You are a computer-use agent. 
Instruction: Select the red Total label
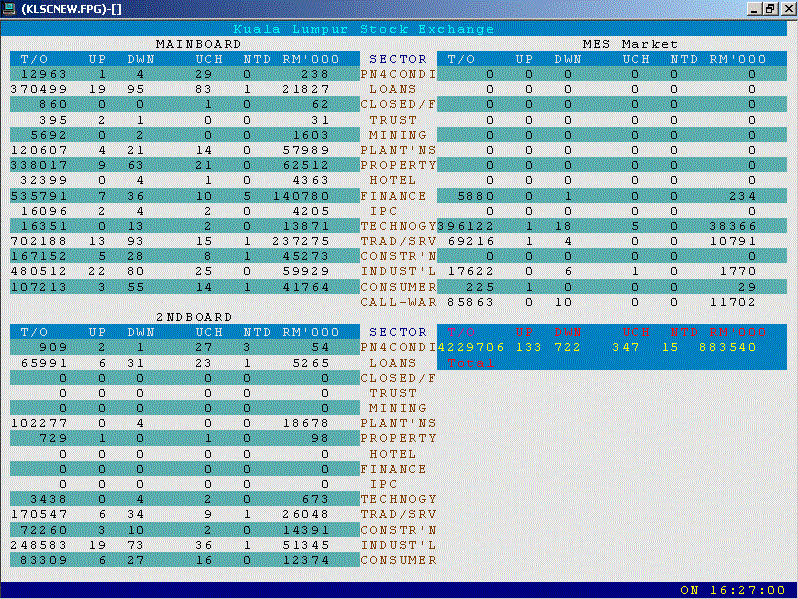point(471,363)
